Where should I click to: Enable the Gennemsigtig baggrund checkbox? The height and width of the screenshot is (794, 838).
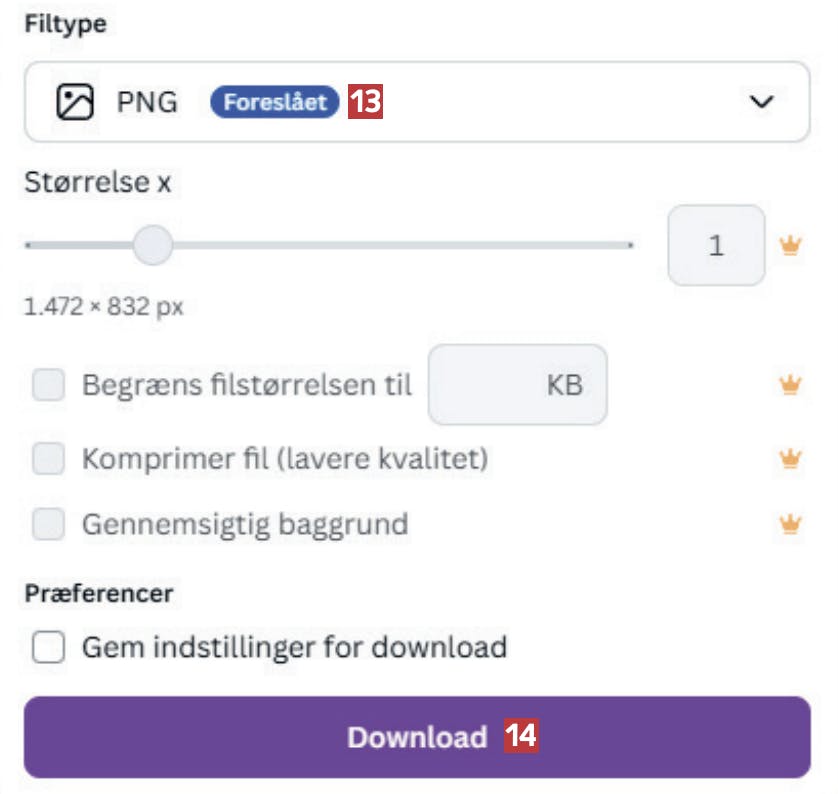(48, 523)
